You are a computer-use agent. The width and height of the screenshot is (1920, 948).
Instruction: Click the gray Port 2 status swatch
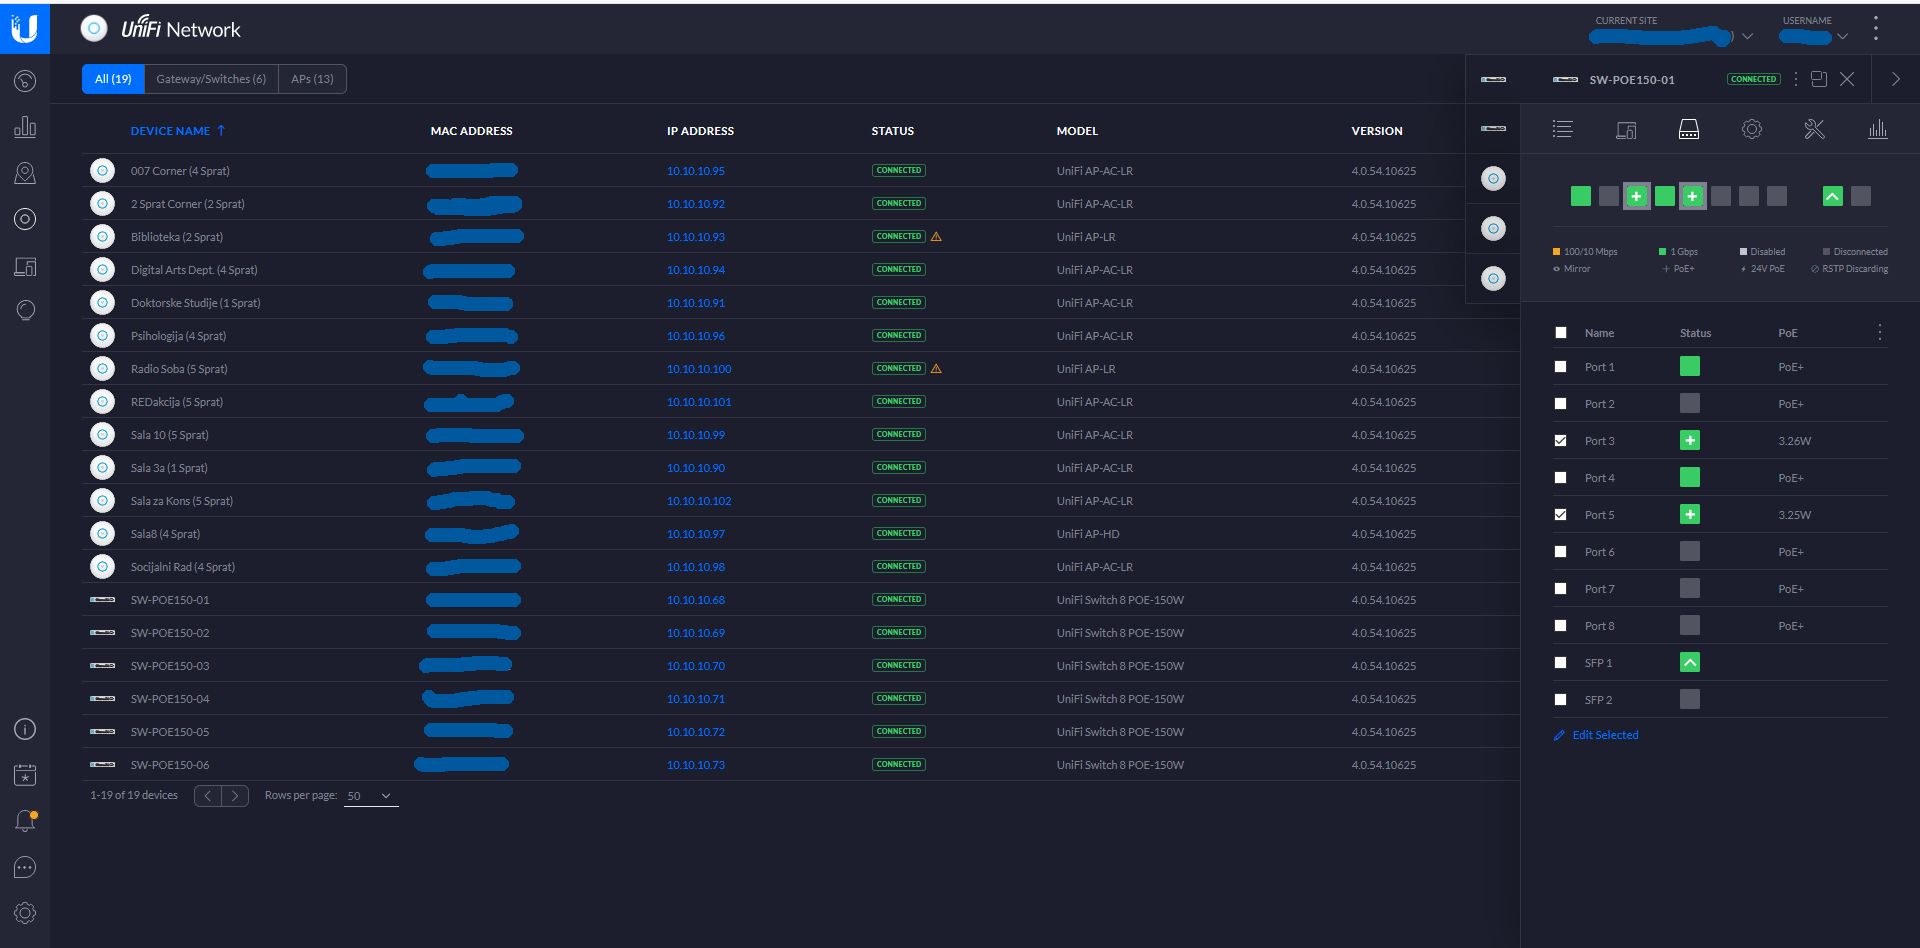tap(1690, 404)
